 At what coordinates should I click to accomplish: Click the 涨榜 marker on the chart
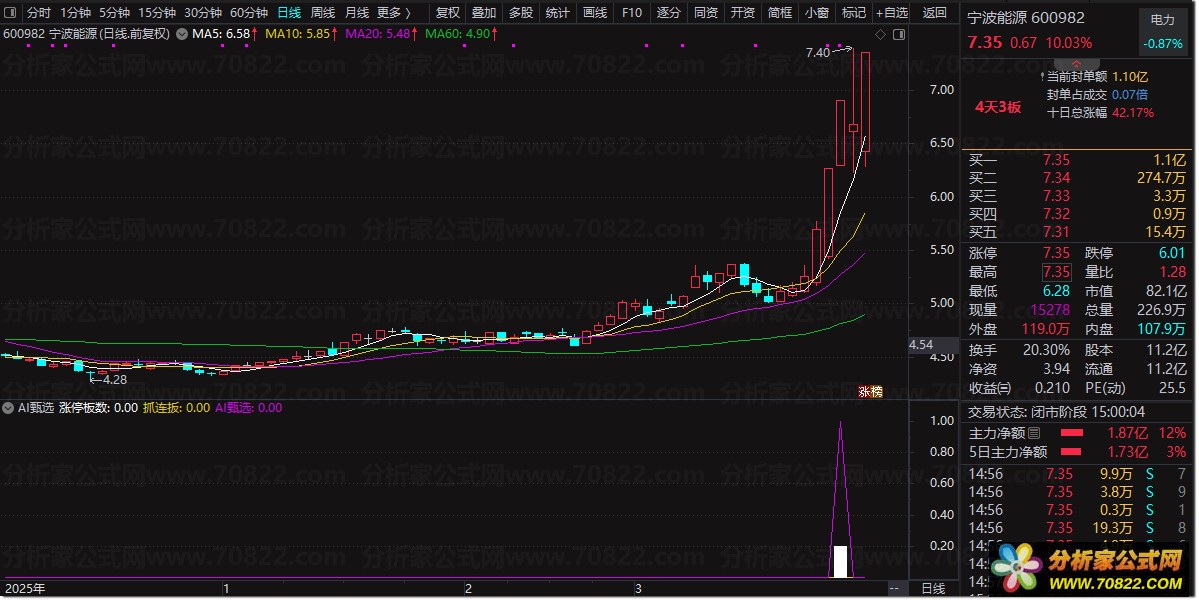pyautogui.click(x=870, y=391)
